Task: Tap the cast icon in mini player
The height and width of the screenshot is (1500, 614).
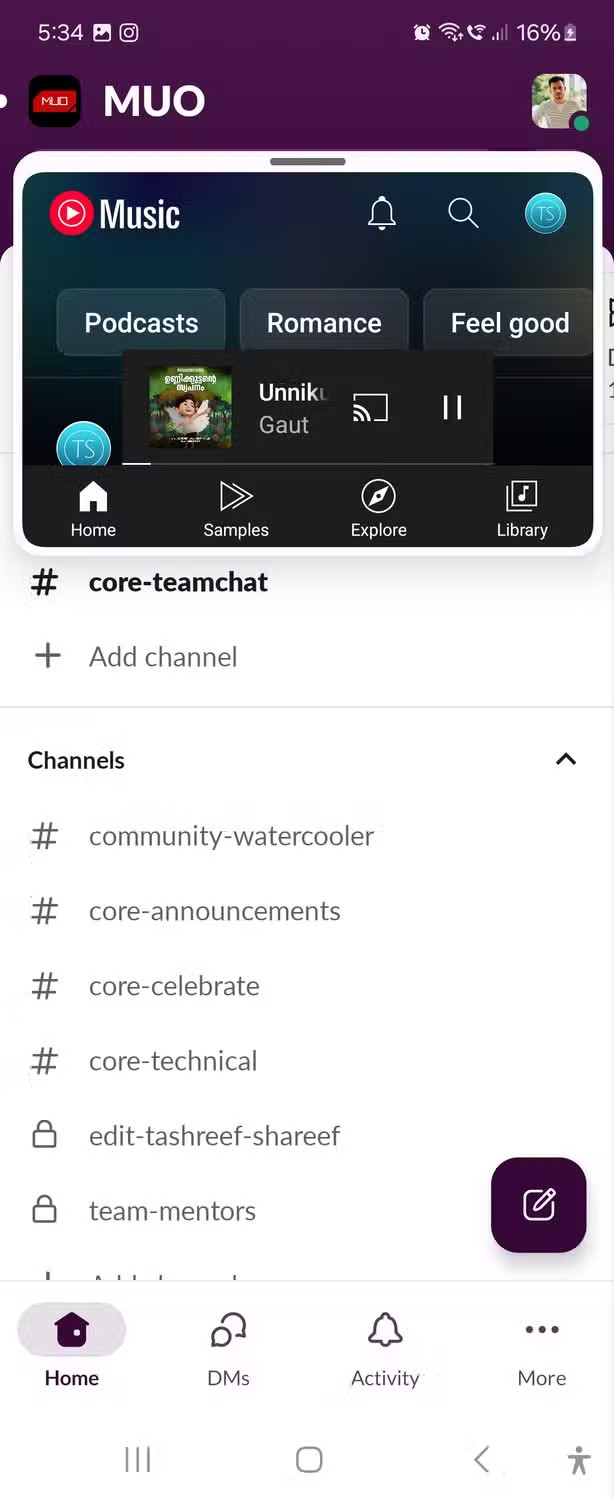Action: click(x=370, y=407)
